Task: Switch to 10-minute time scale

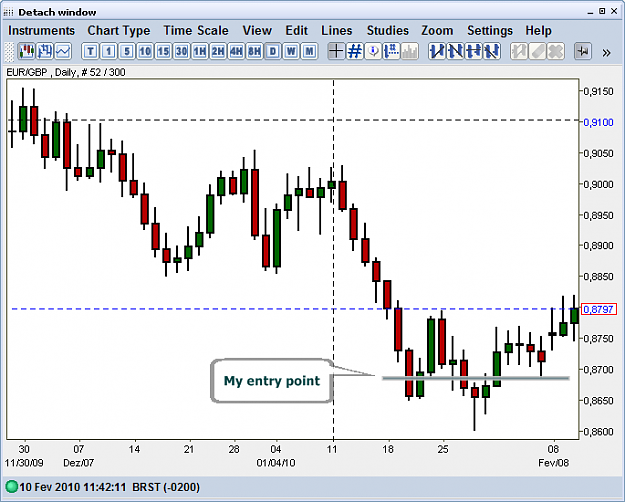Action: tap(145, 51)
